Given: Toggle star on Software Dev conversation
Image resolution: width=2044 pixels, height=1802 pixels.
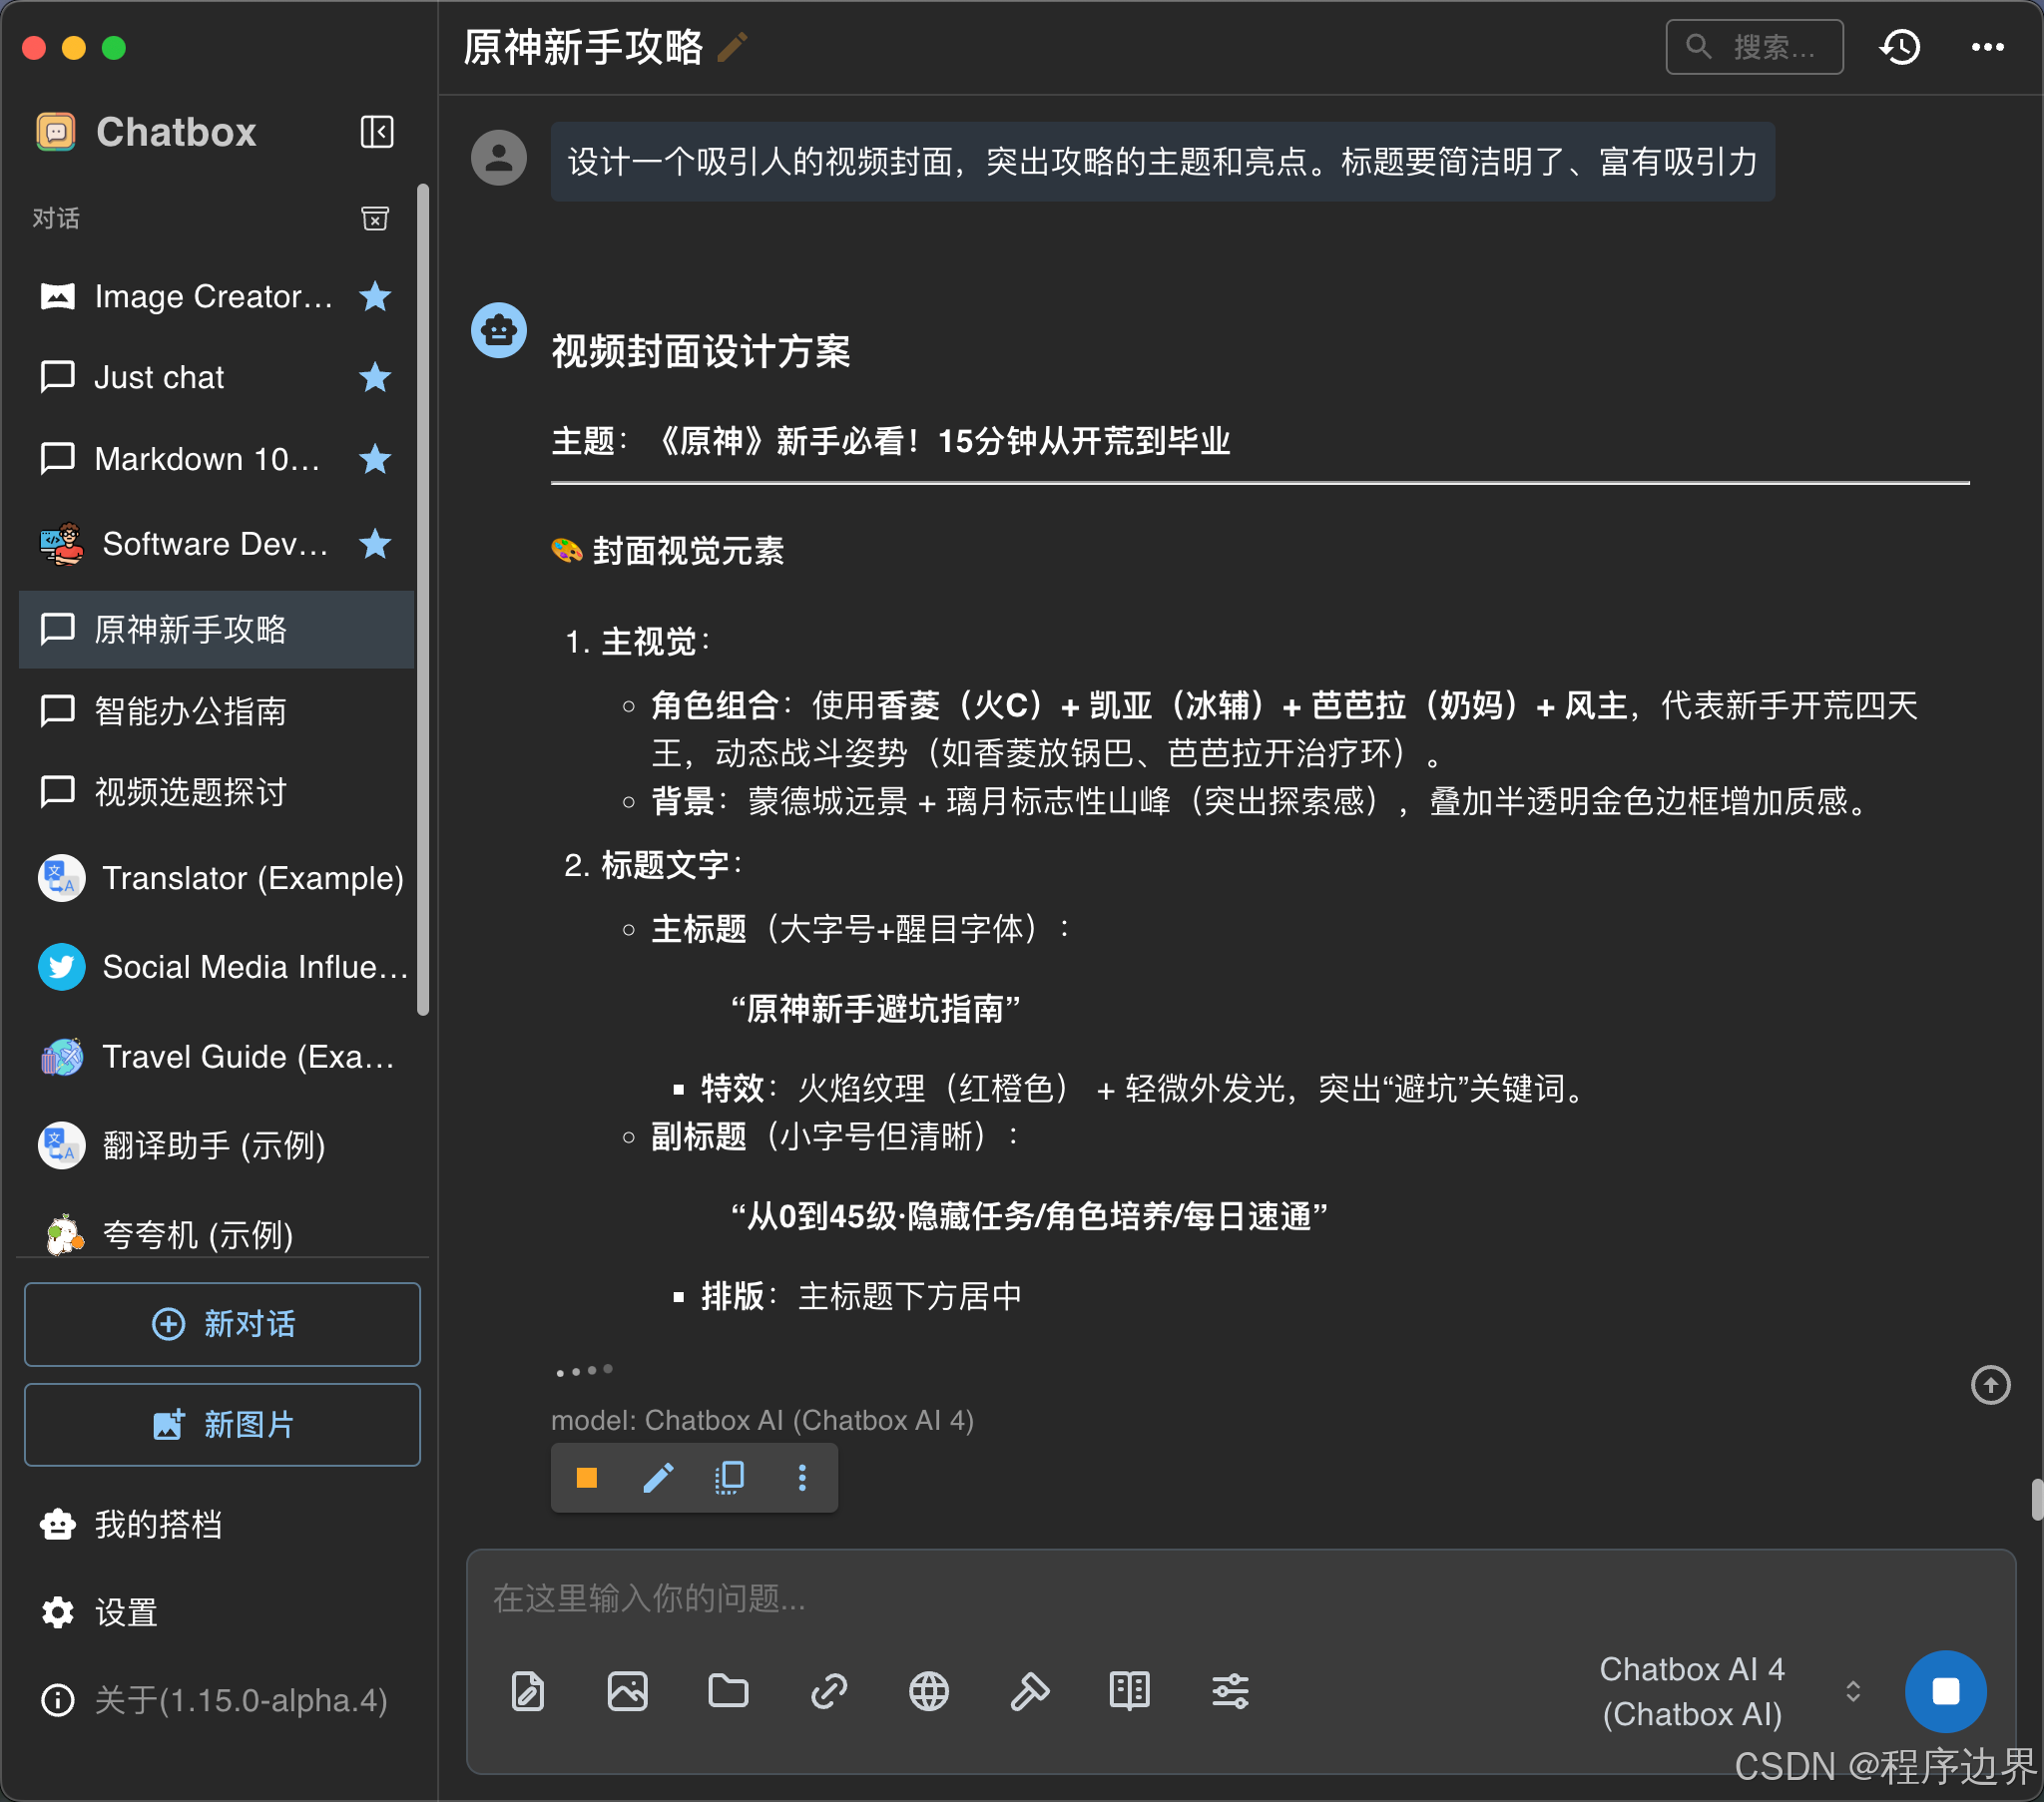Looking at the screenshot, I should pyautogui.click(x=375, y=544).
